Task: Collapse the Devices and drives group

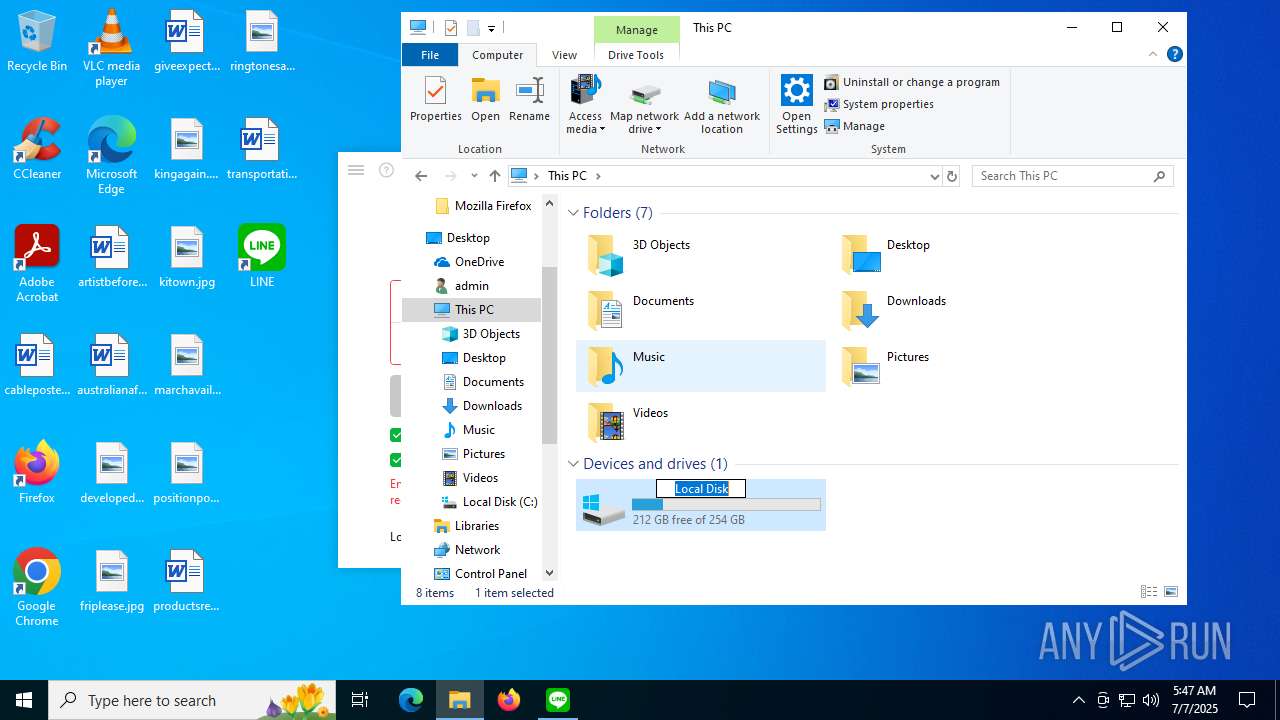Action: [574, 464]
